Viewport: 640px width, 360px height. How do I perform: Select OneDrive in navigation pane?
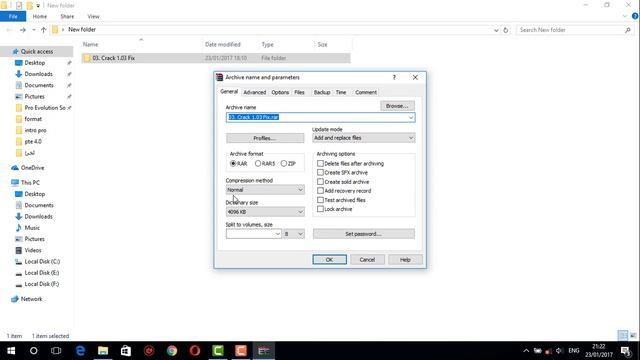tap(32, 168)
